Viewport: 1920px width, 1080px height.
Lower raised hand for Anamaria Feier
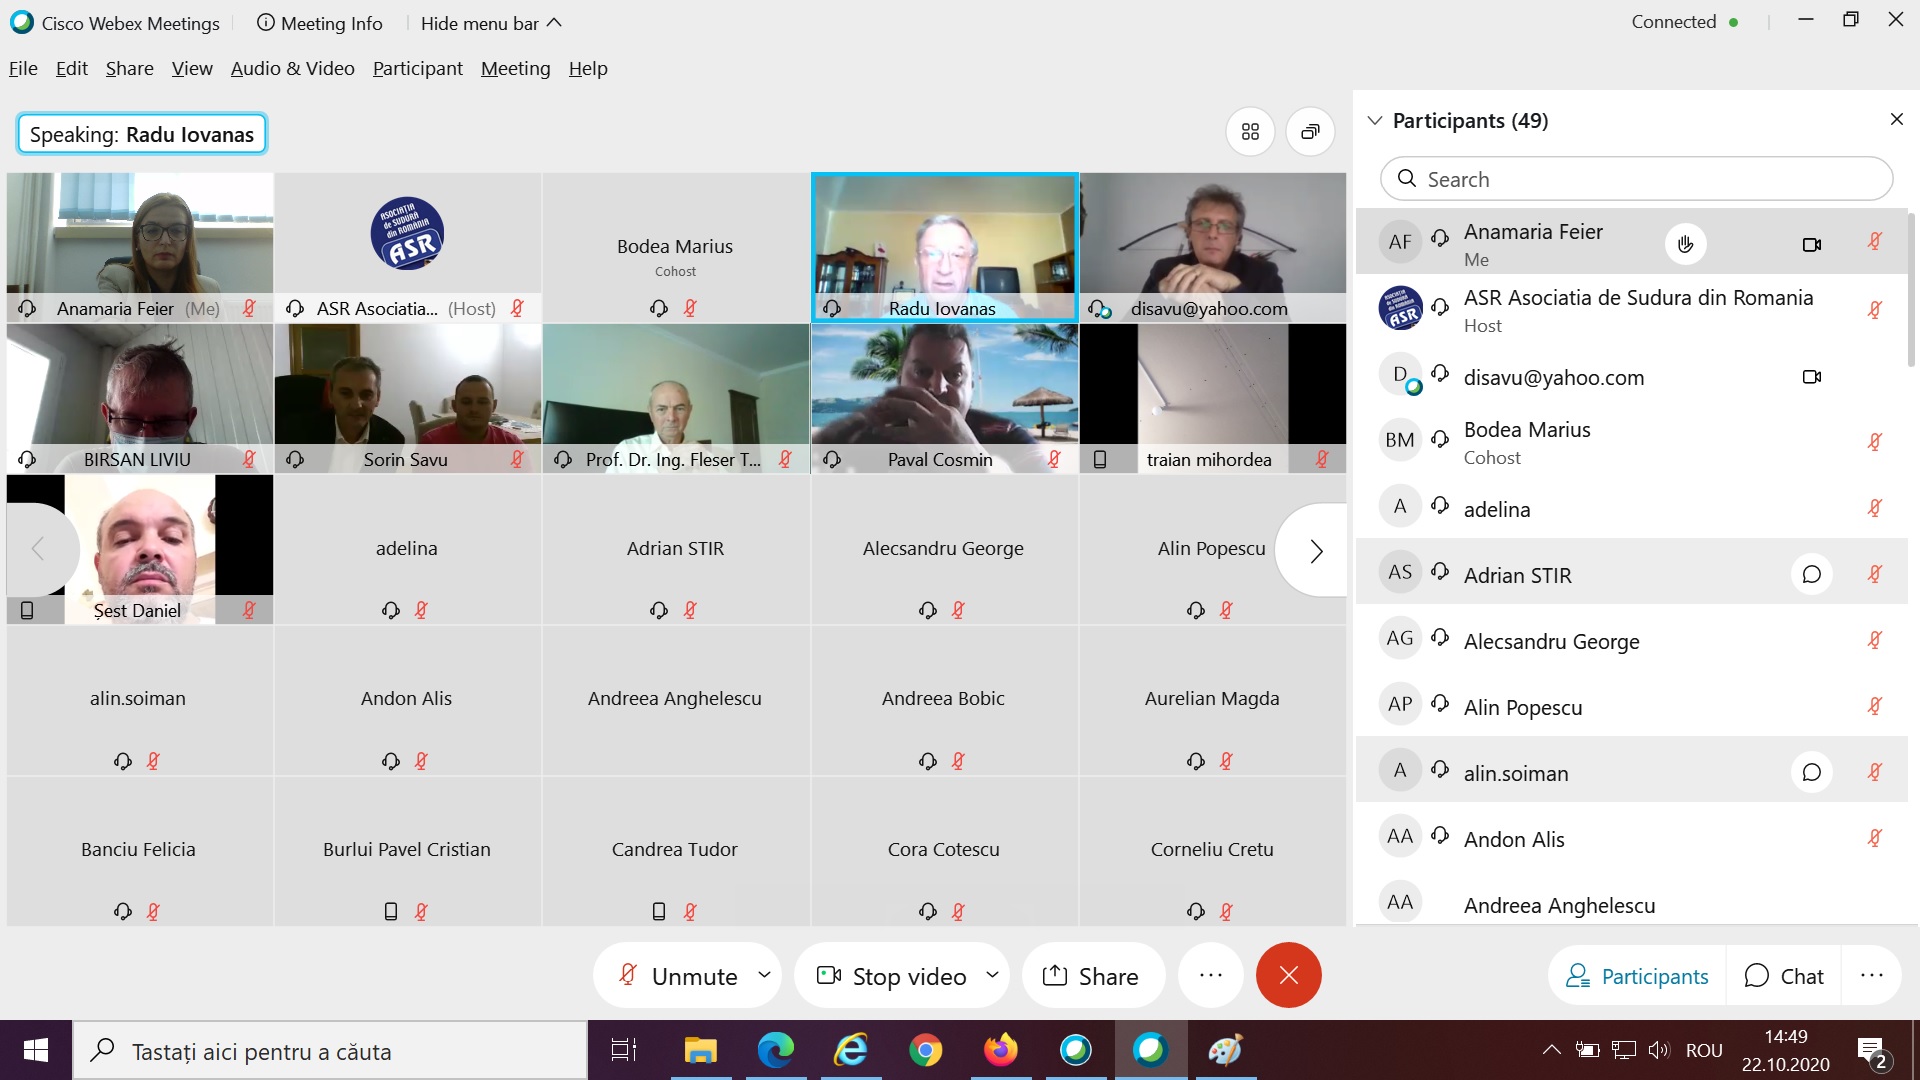click(1685, 244)
